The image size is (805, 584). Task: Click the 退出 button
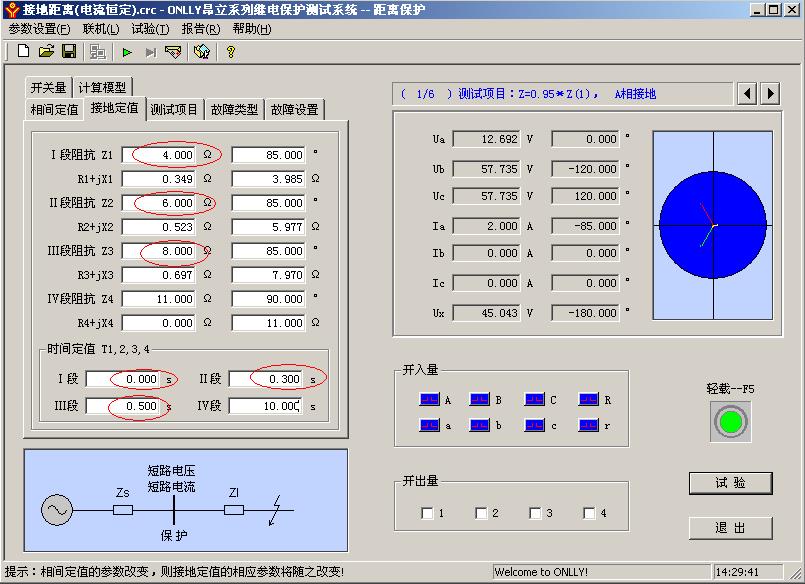(730, 527)
